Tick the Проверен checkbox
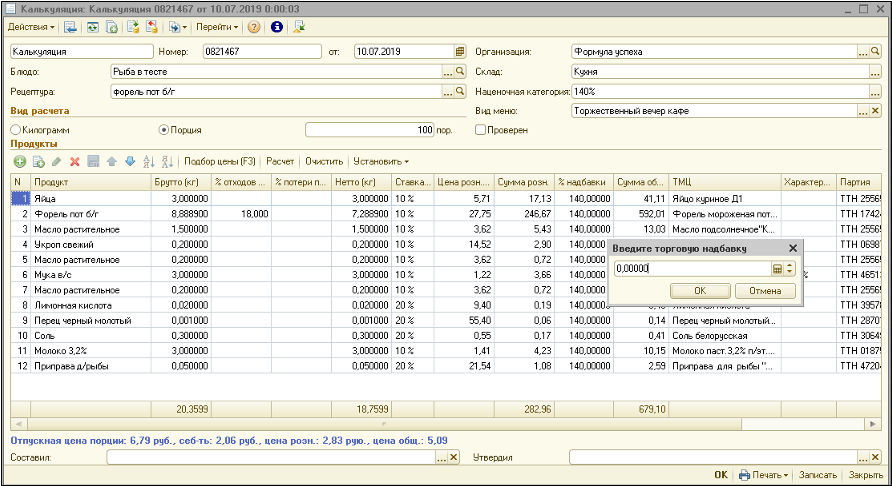 click(x=481, y=130)
